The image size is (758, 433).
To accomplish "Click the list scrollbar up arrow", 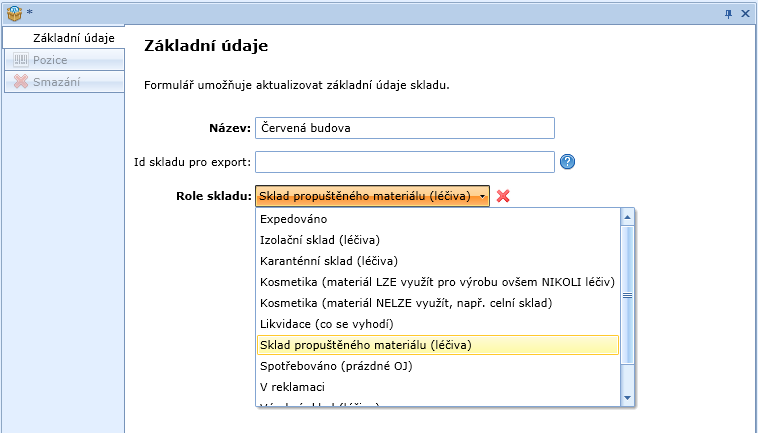I will [x=627, y=217].
